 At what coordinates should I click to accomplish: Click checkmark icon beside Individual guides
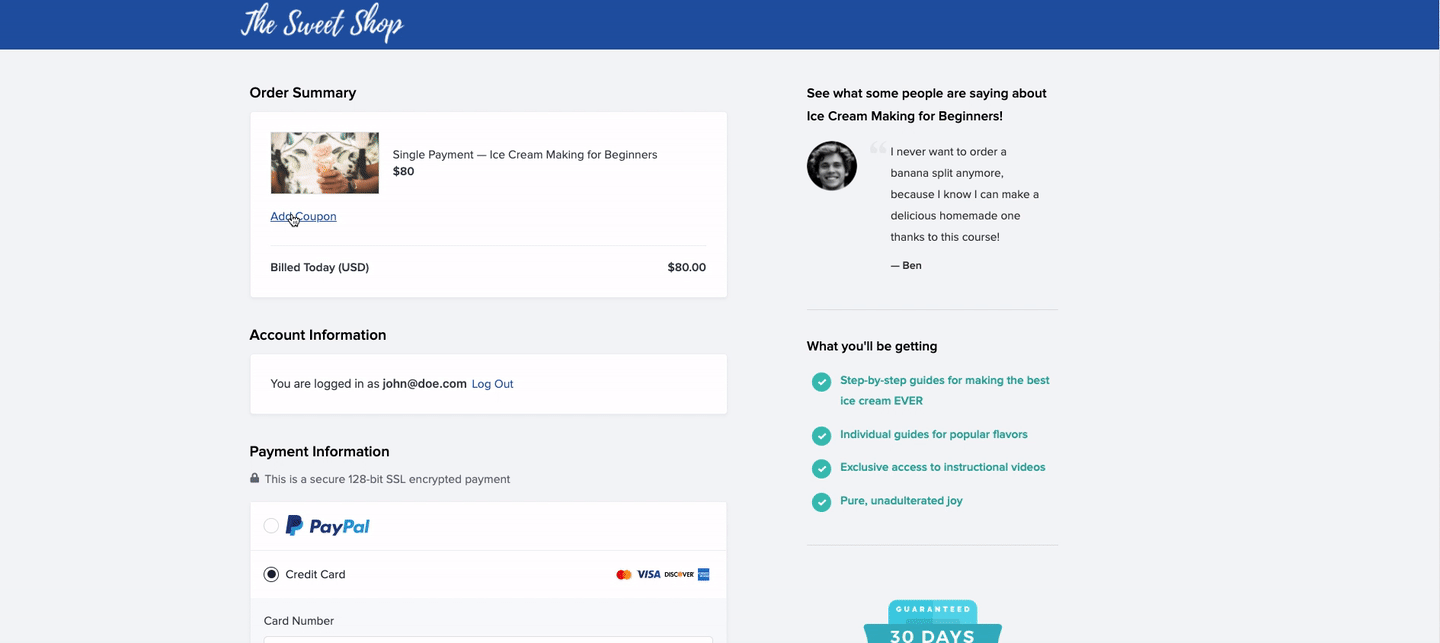coord(821,436)
